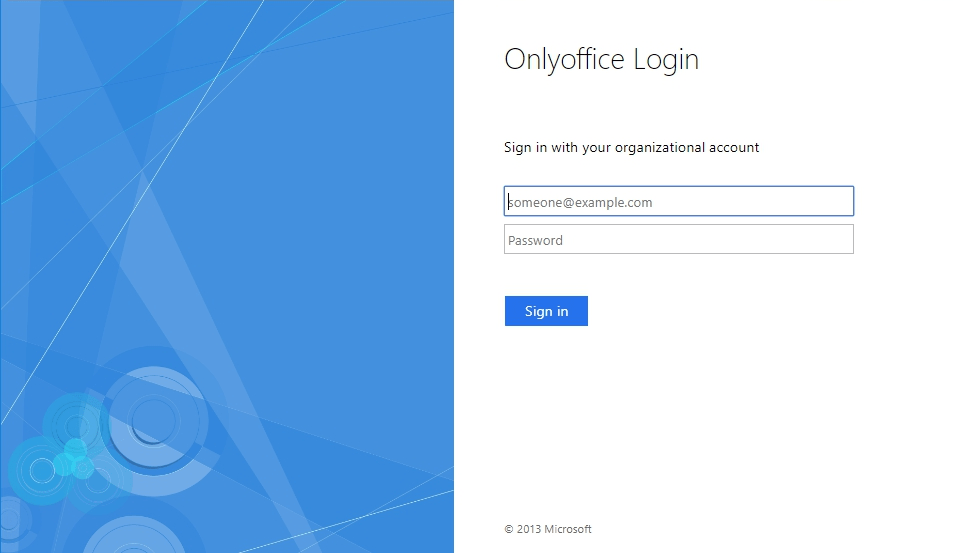This screenshot has width=953, height=553.
Task: Select the 'Onlyoffice Login' heading text
Action: 601,60
